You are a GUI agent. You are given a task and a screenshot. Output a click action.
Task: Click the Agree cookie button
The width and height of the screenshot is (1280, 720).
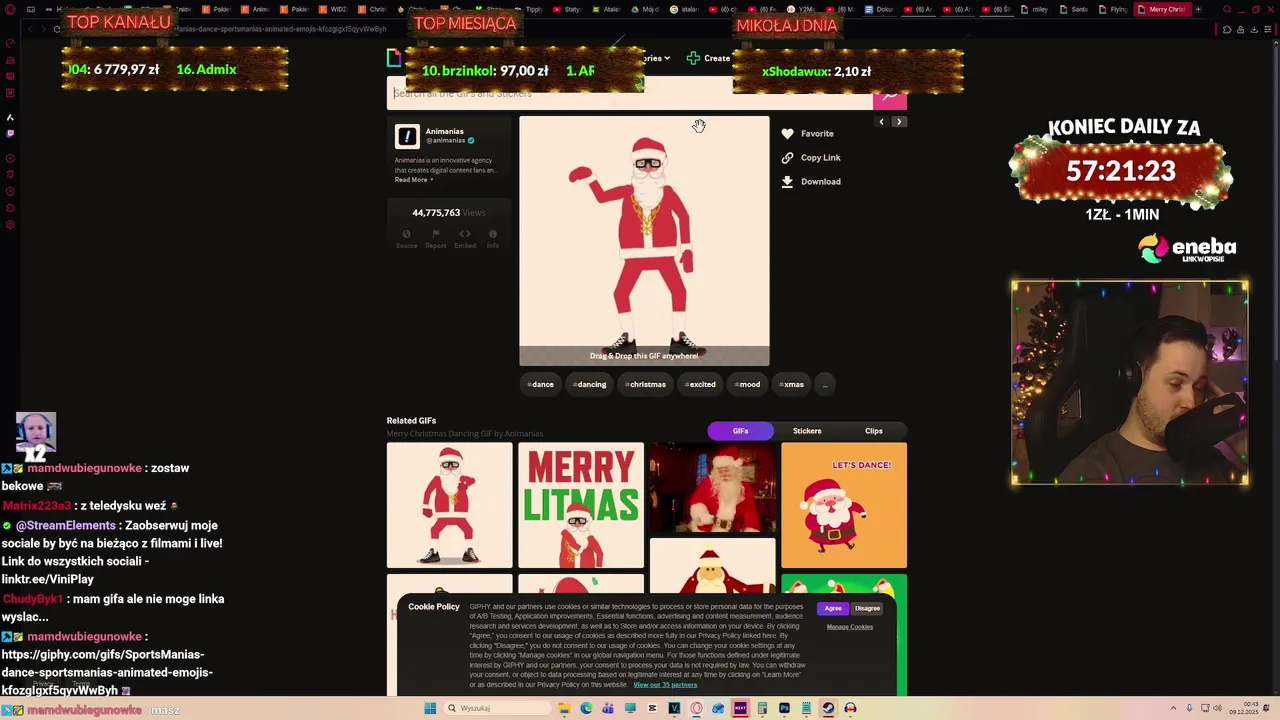833,608
